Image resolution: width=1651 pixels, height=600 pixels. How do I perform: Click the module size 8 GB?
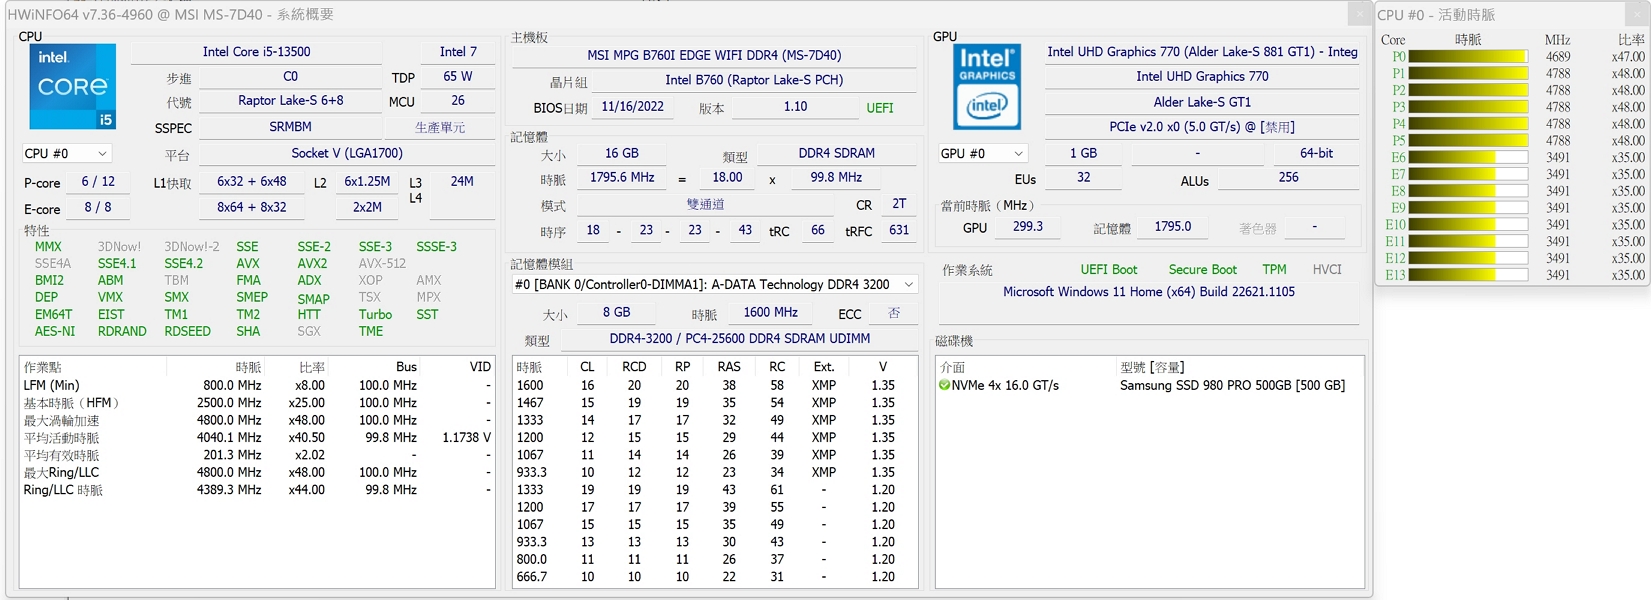point(616,312)
